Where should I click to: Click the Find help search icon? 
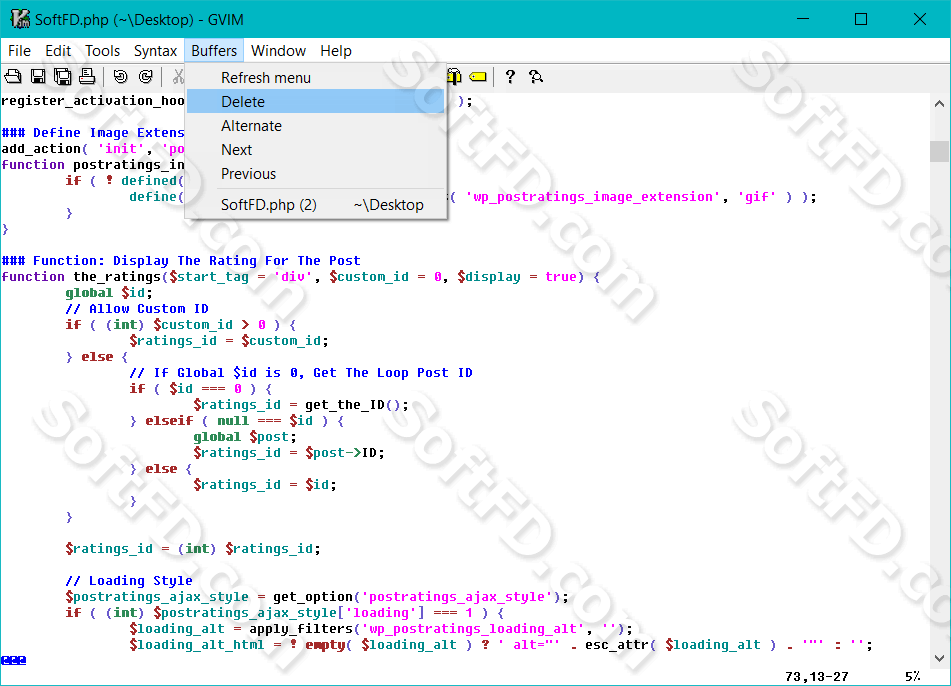pos(536,76)
